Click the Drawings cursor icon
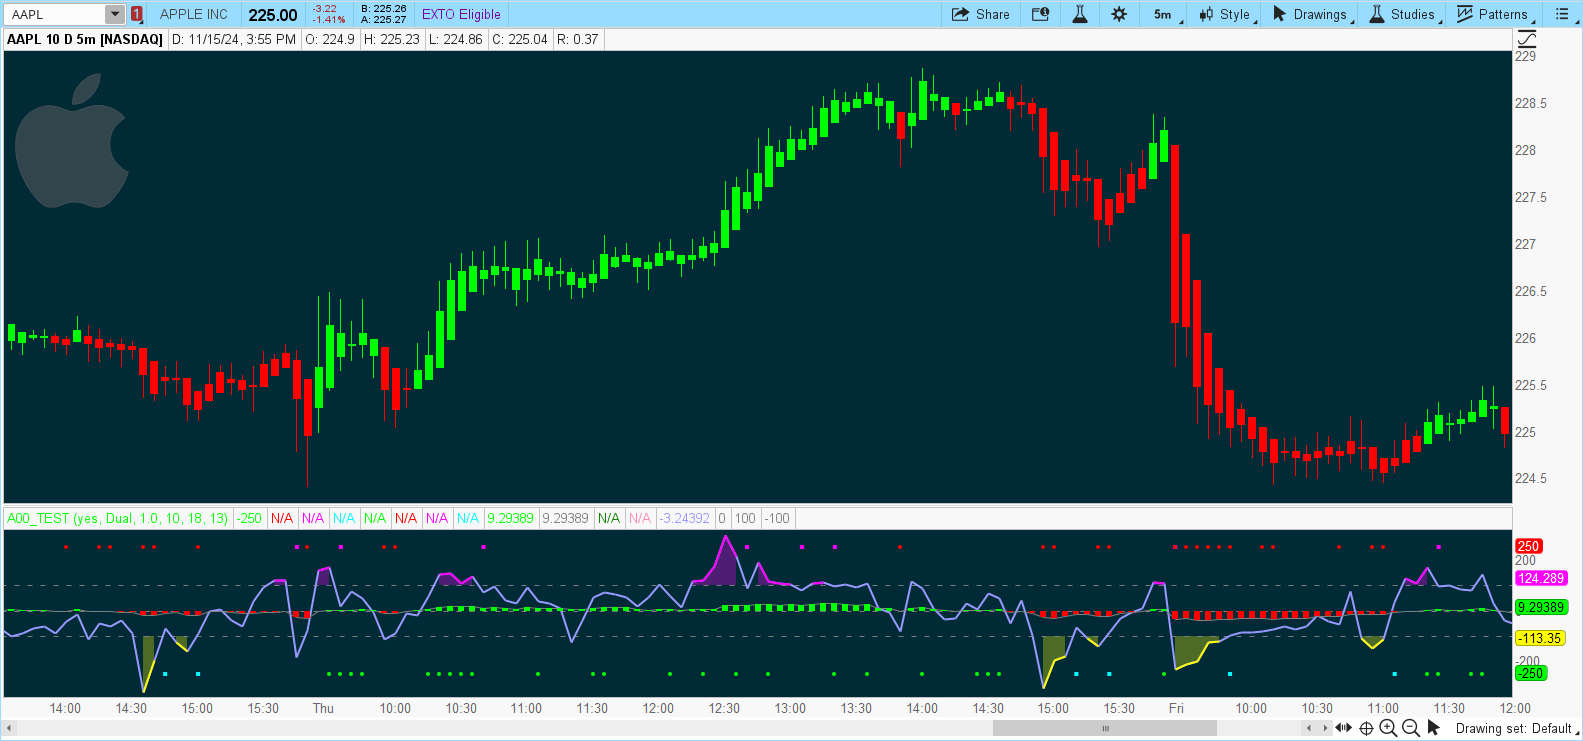This screenshot has width=1583, height=741. pyautogui.click(x=1279, y=14)
